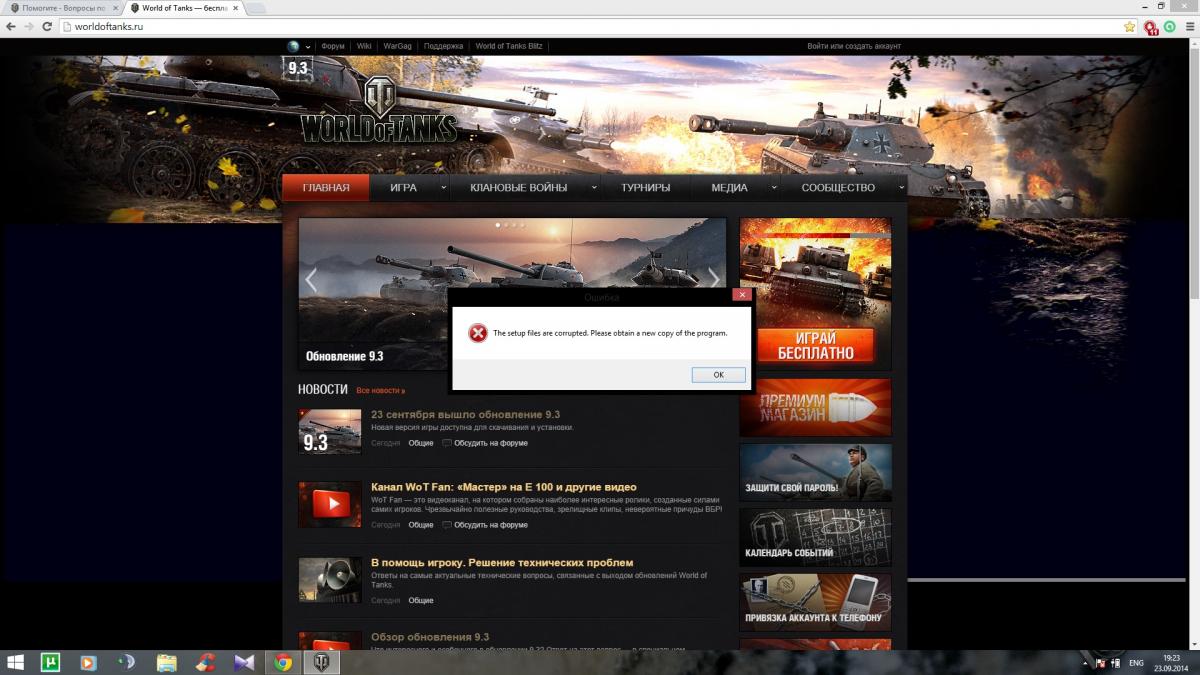The width and height of the screenshot is (1200, 675).
Task: Click the red play-button news thumbnail
Action: coord(329,505)
